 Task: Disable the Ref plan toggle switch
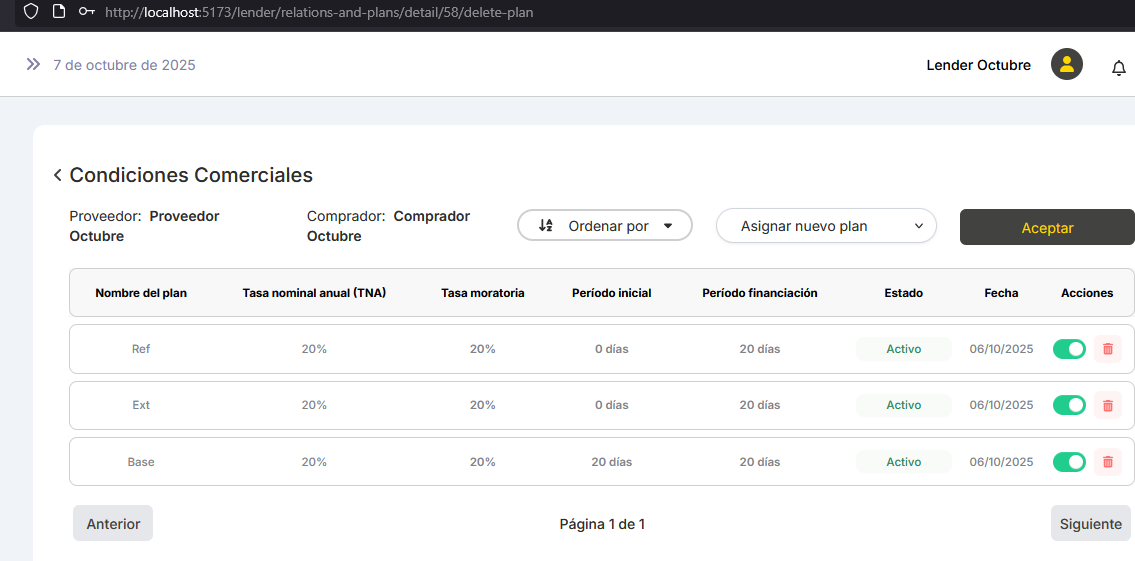tap(1069, 349)
